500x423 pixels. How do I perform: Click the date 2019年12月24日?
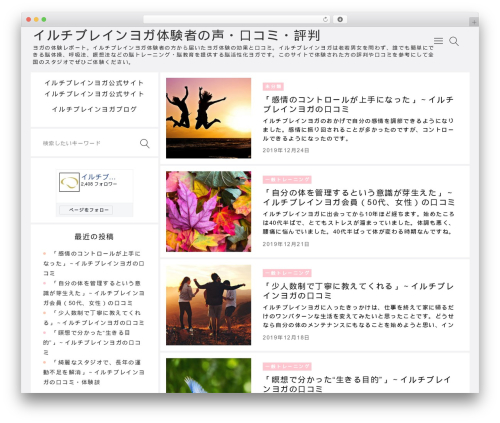pyautogui.click(x=286, y=150)
